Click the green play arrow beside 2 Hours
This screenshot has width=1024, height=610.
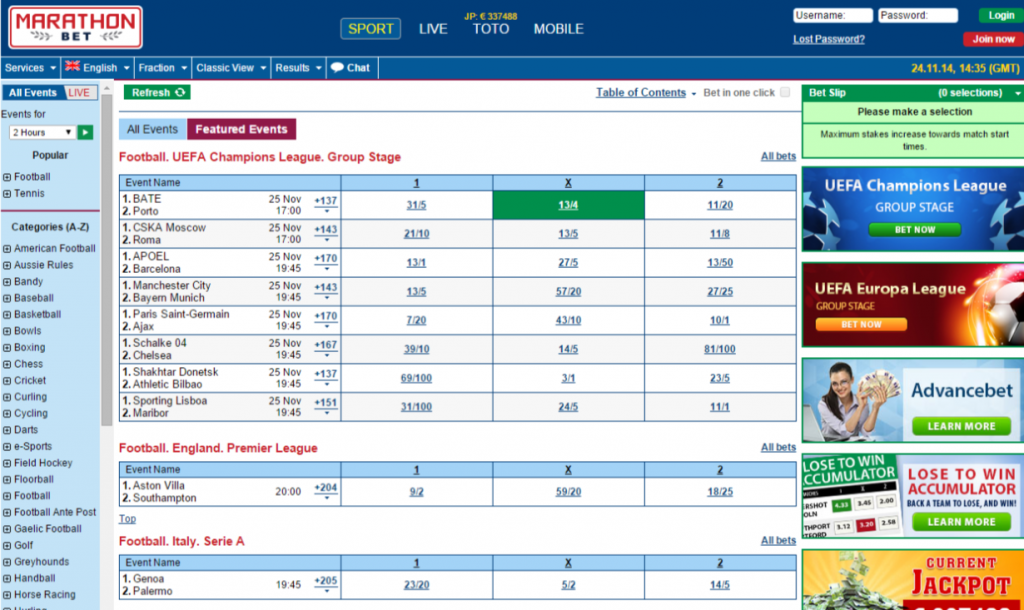click(85, 133)
